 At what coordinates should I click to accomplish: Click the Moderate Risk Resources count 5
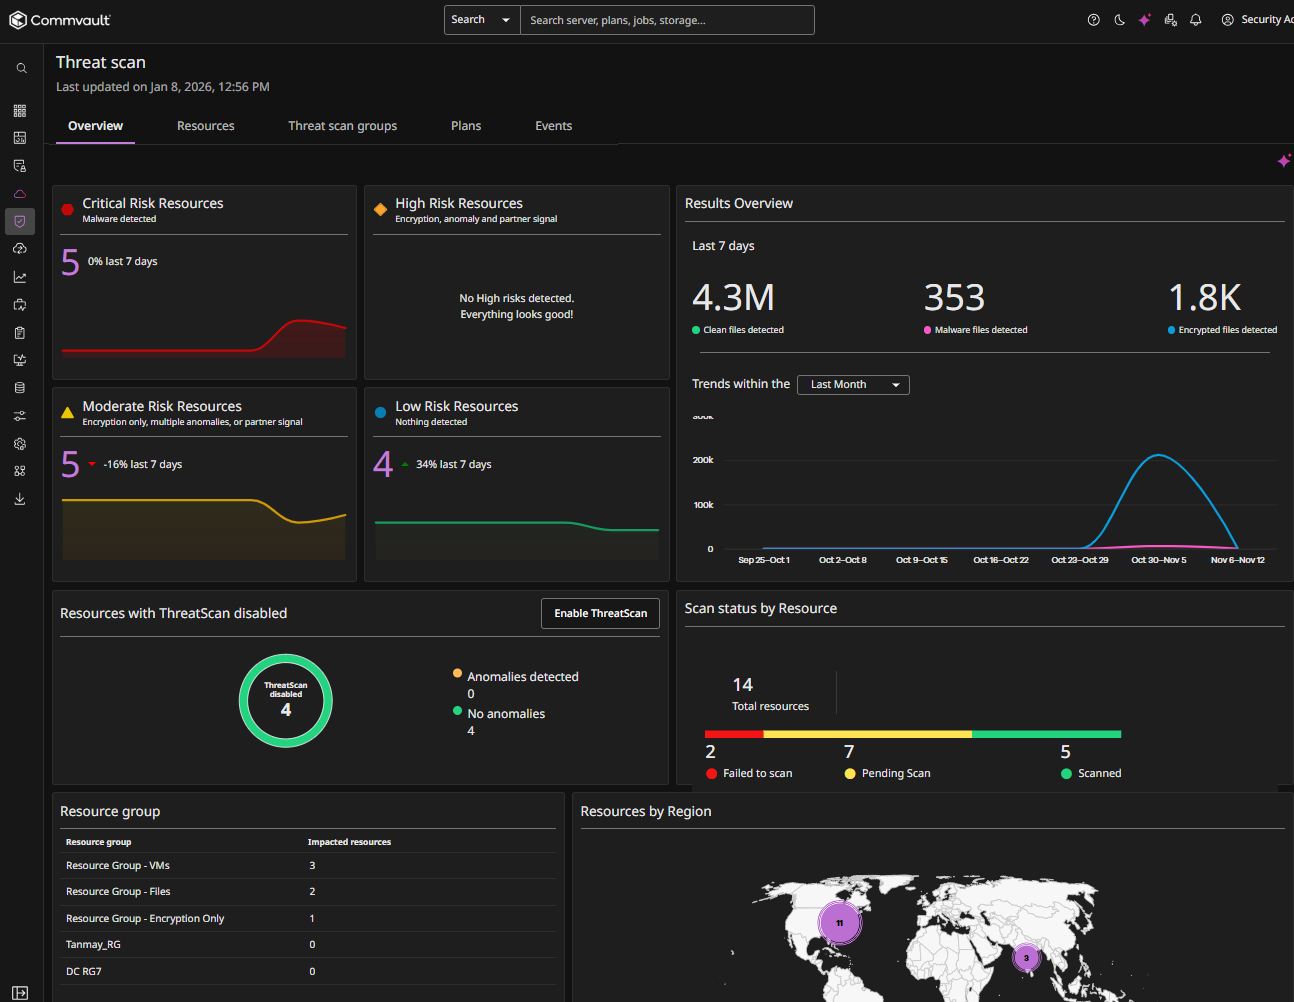tap(70, 464)
